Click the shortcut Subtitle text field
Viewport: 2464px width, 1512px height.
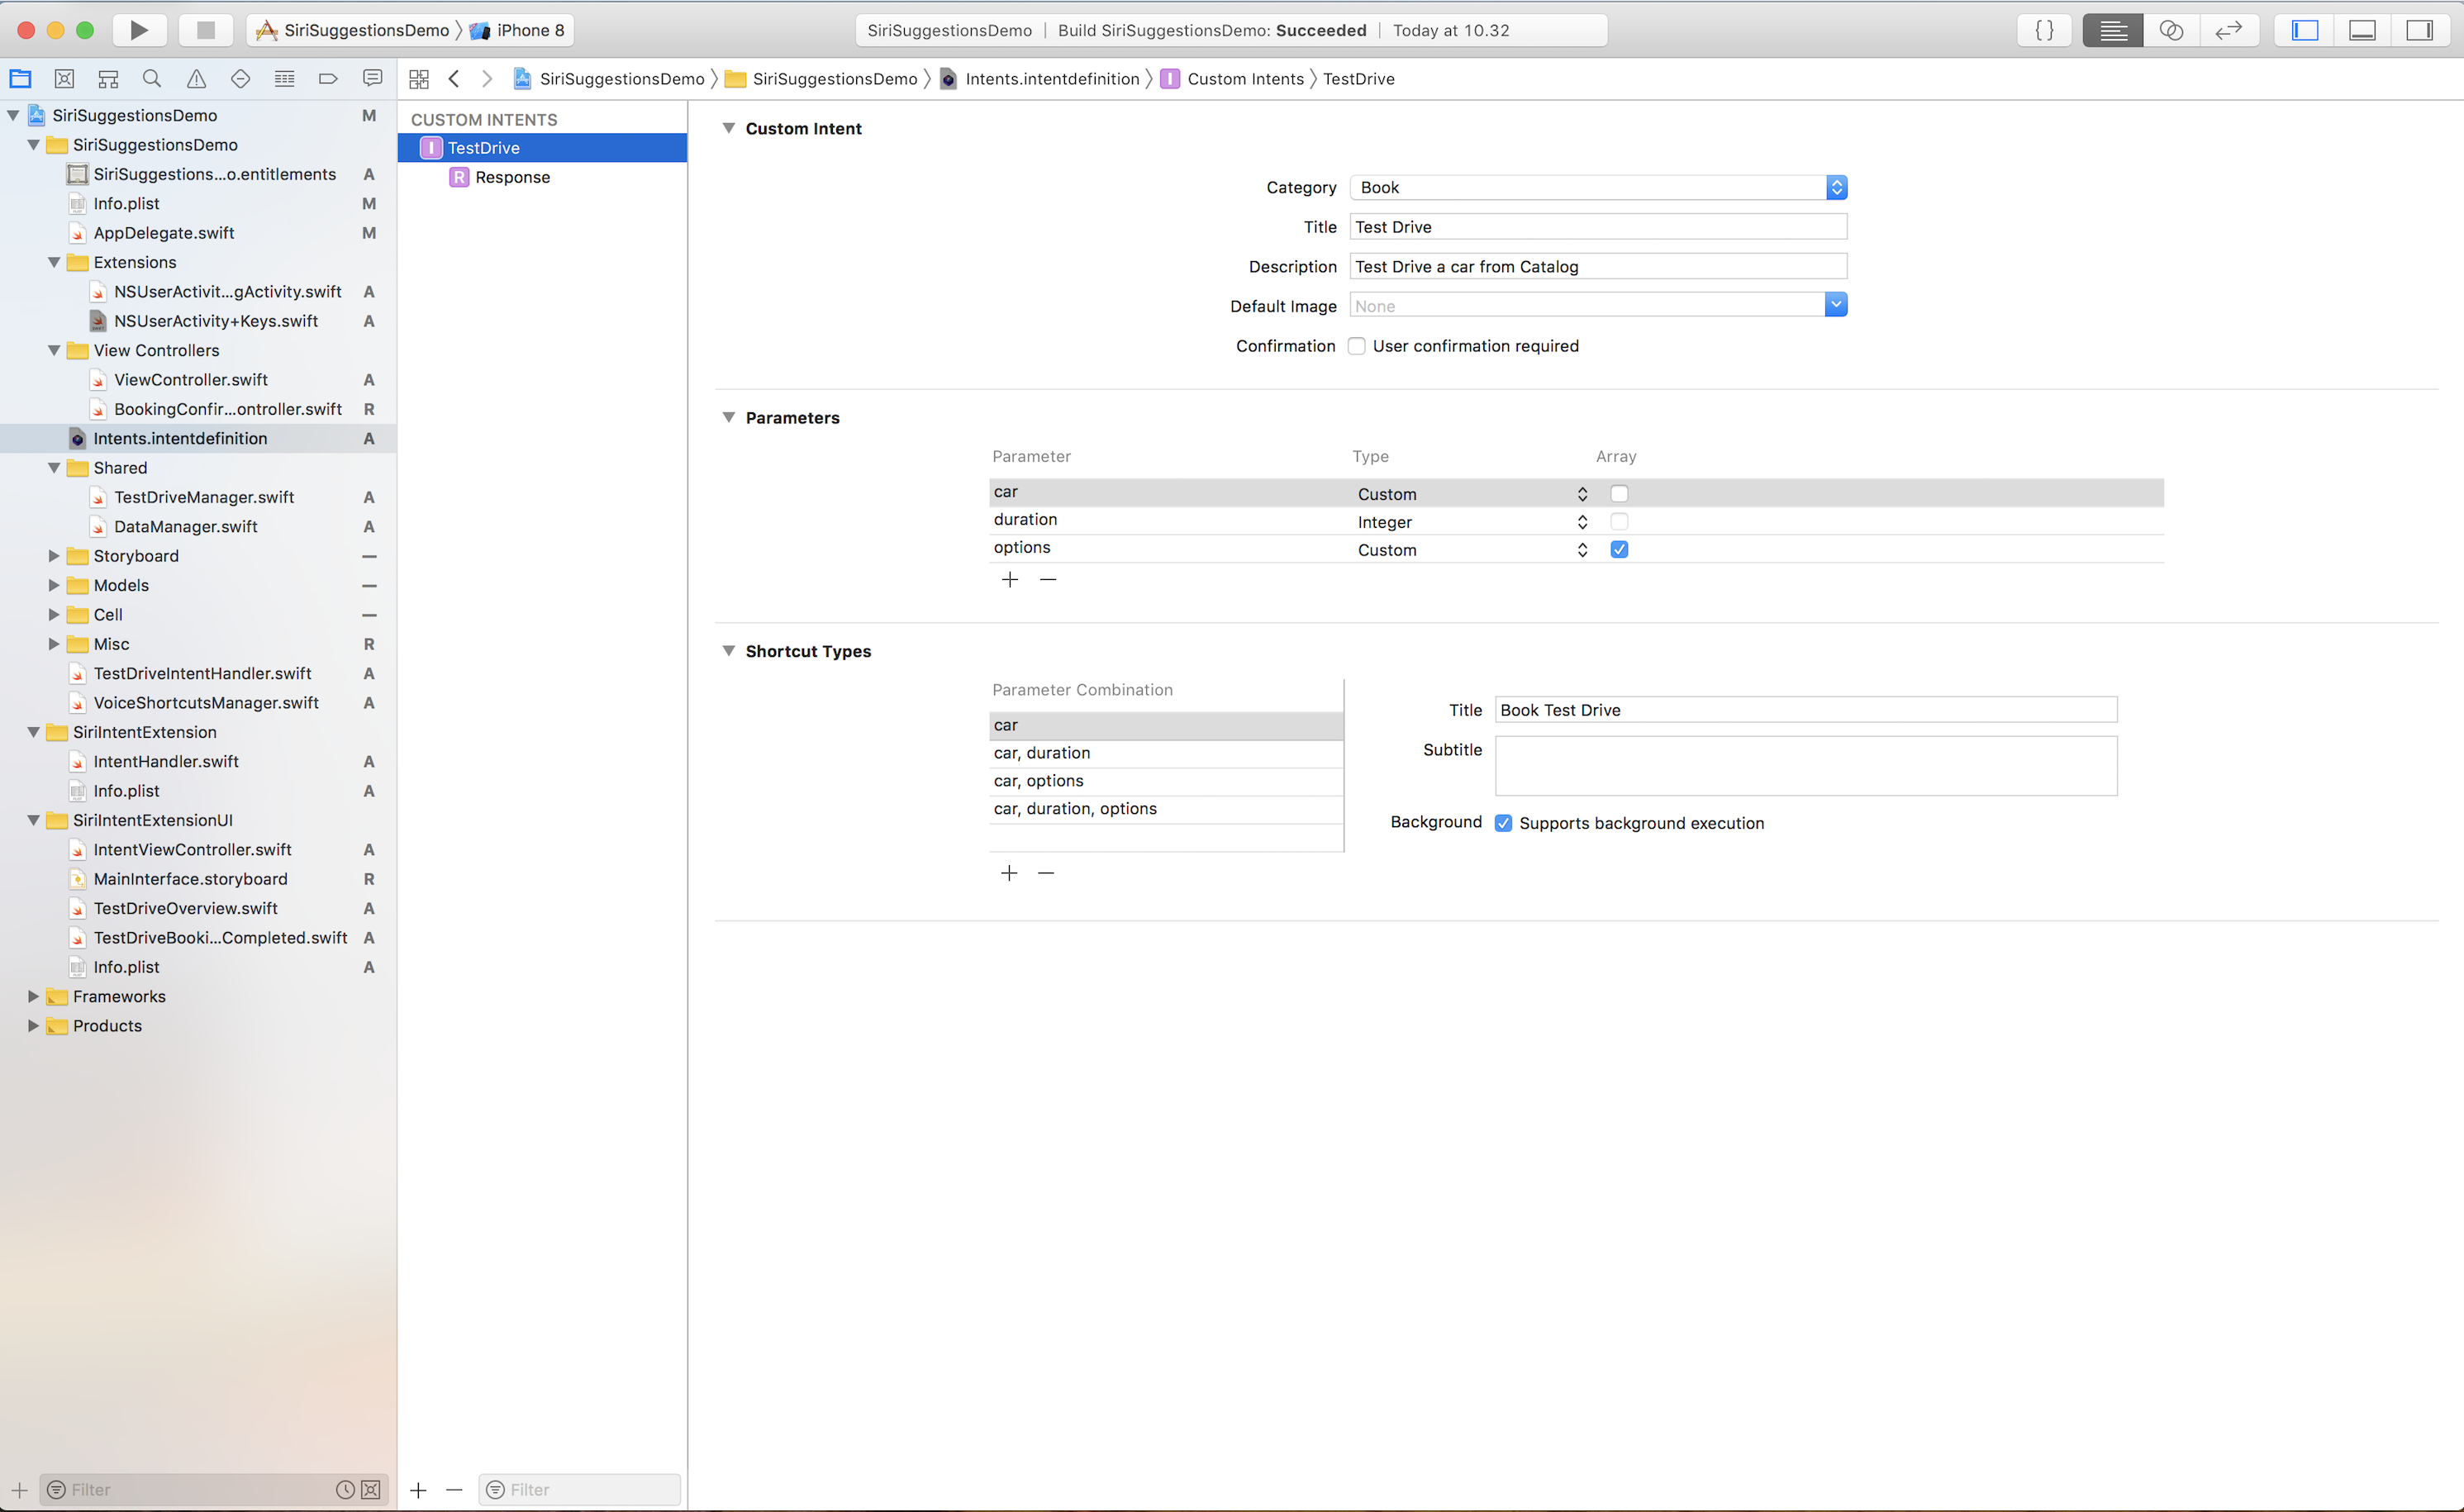pyautogui.click(x=1805, y=766)
